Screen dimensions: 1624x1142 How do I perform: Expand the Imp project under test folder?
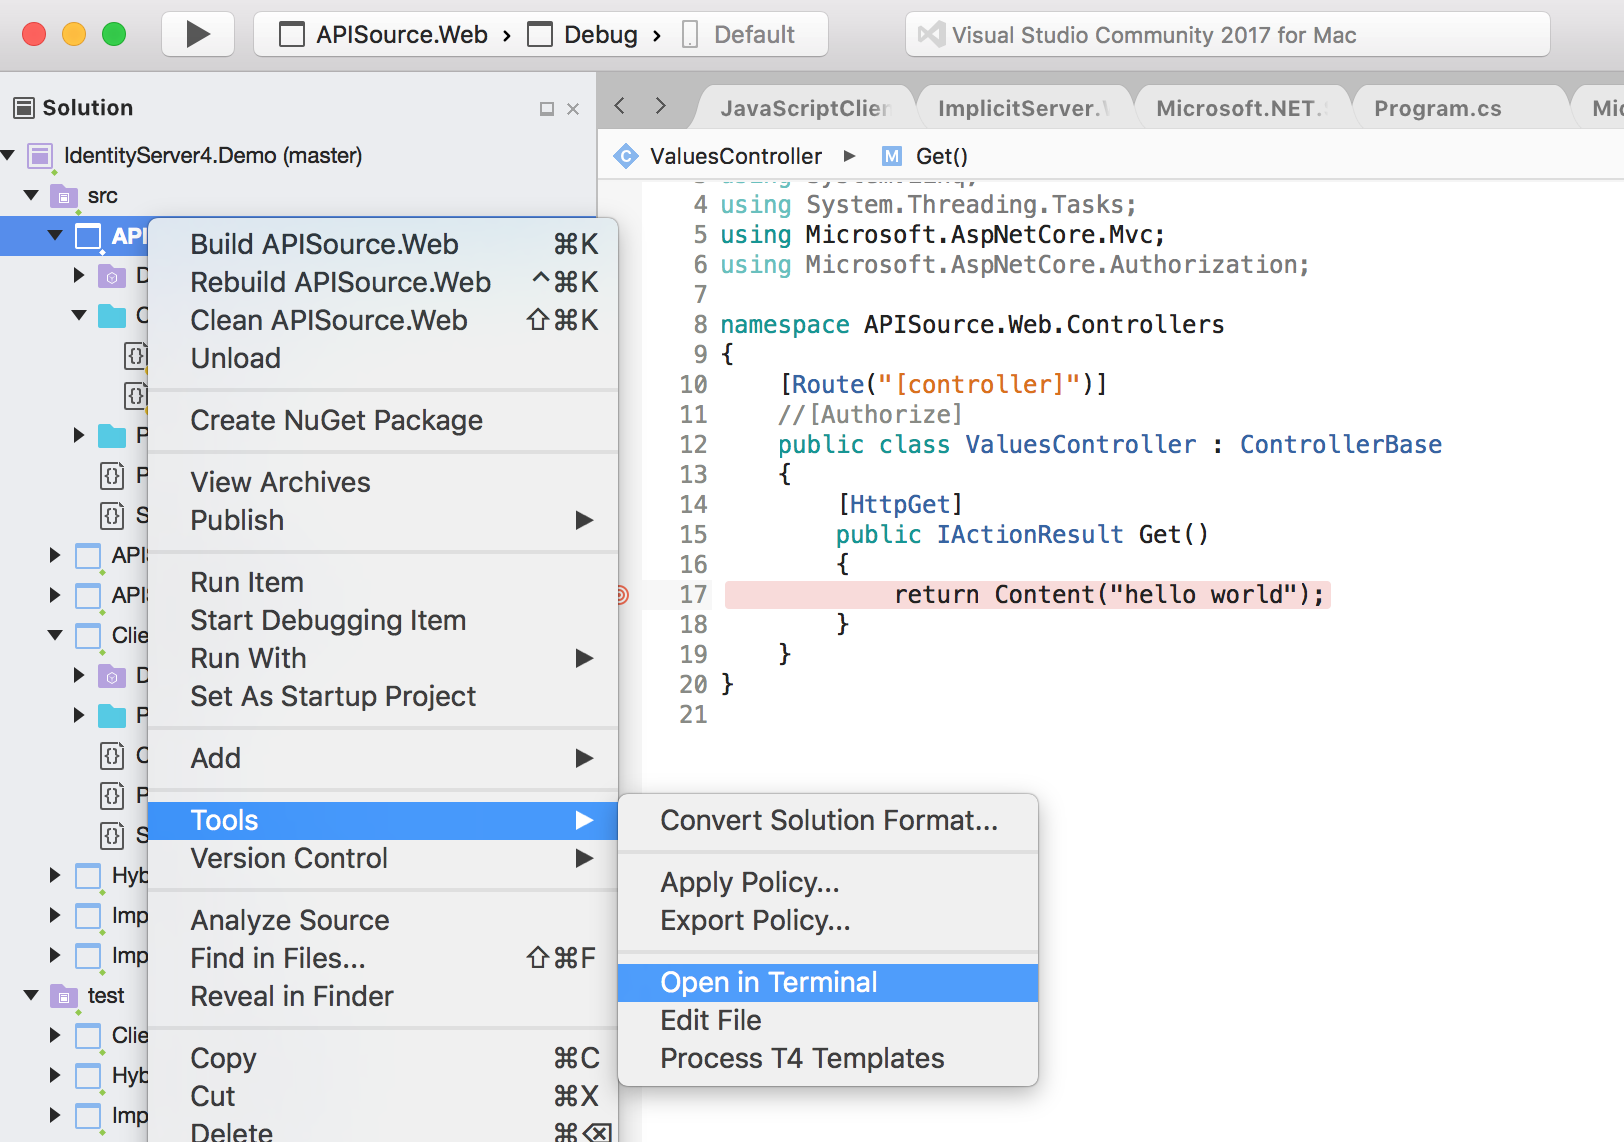[x=55, y=1115]
